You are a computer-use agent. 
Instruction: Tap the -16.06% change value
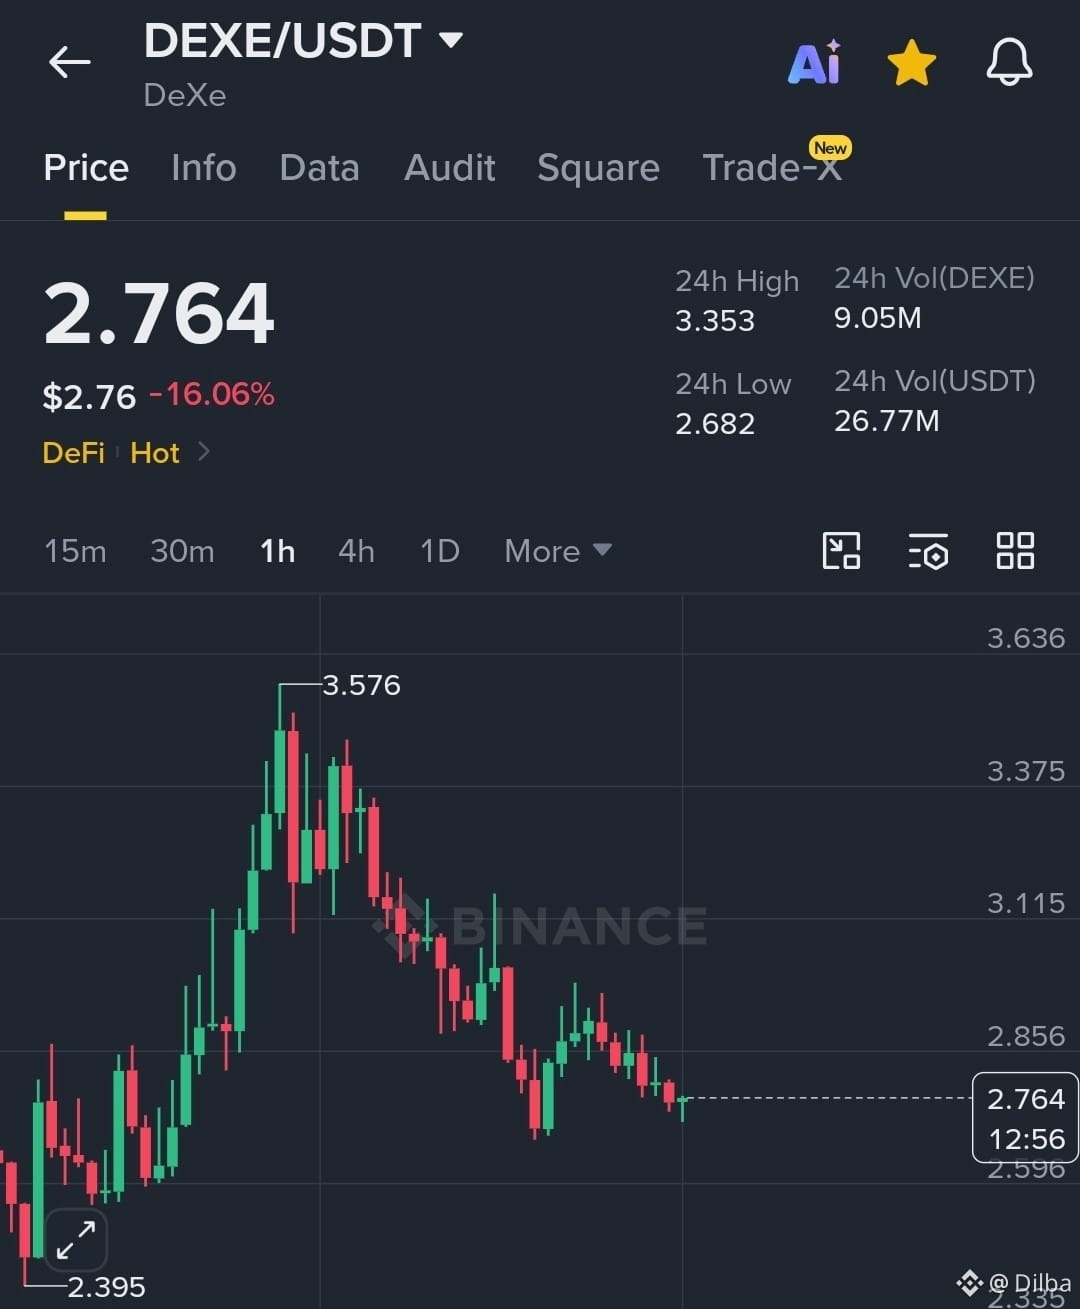(x=211, y=394)
